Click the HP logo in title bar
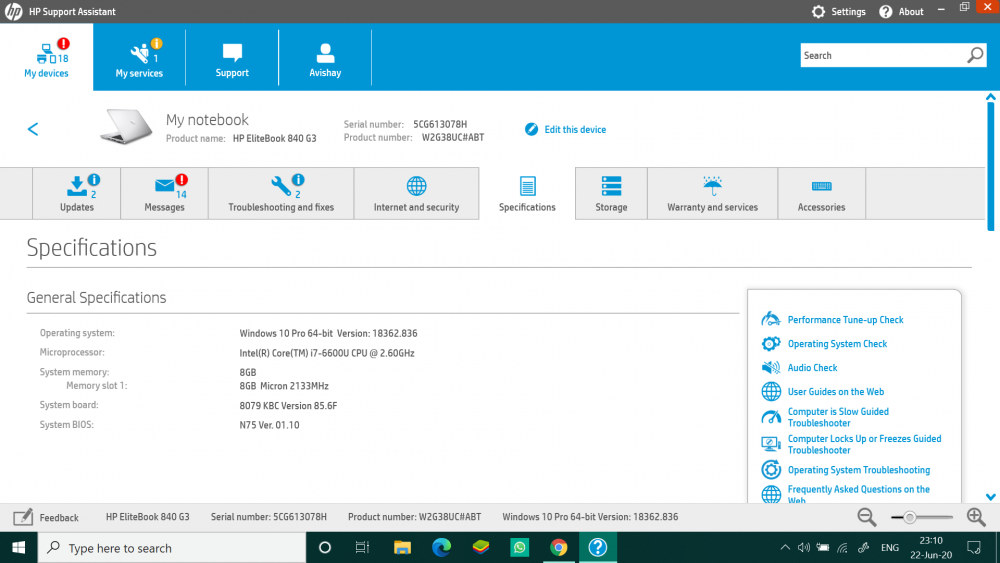The image size is (1000, 563). click(x=13, y=11)
